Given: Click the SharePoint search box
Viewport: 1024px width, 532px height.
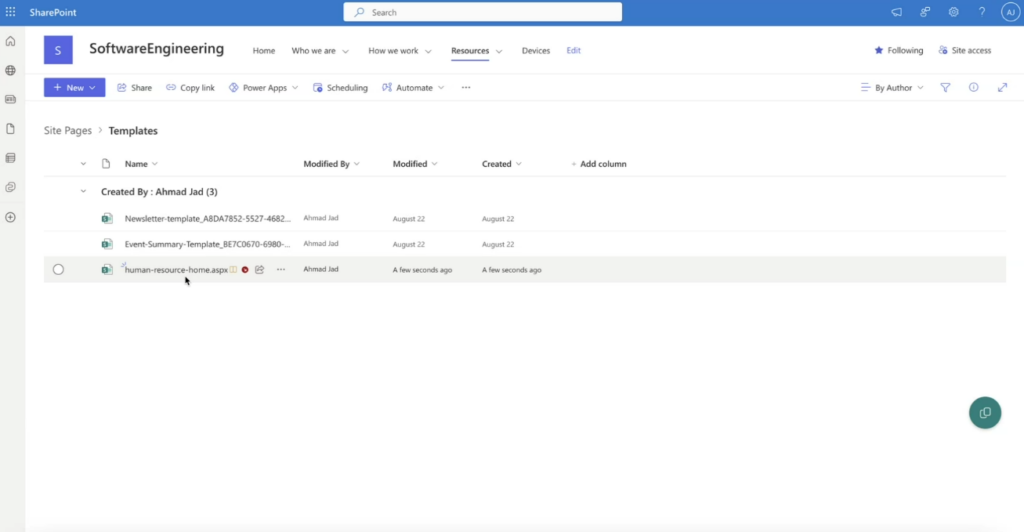Looking at the screenshot, I should [483, 12].
